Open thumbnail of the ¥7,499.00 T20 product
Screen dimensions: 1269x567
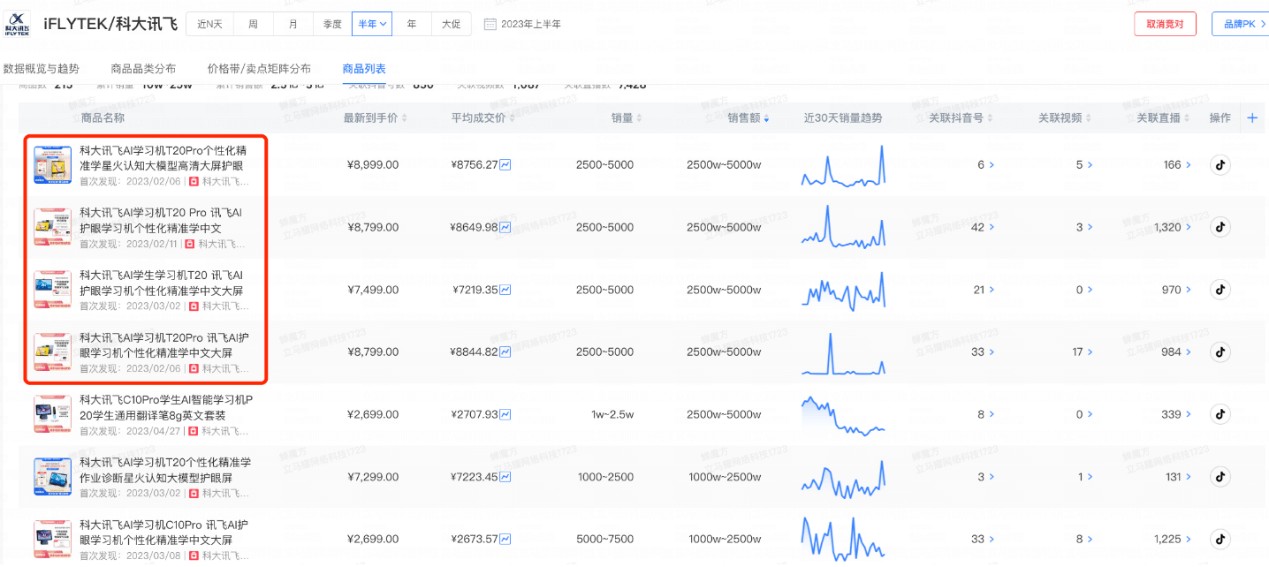[52, 290]
